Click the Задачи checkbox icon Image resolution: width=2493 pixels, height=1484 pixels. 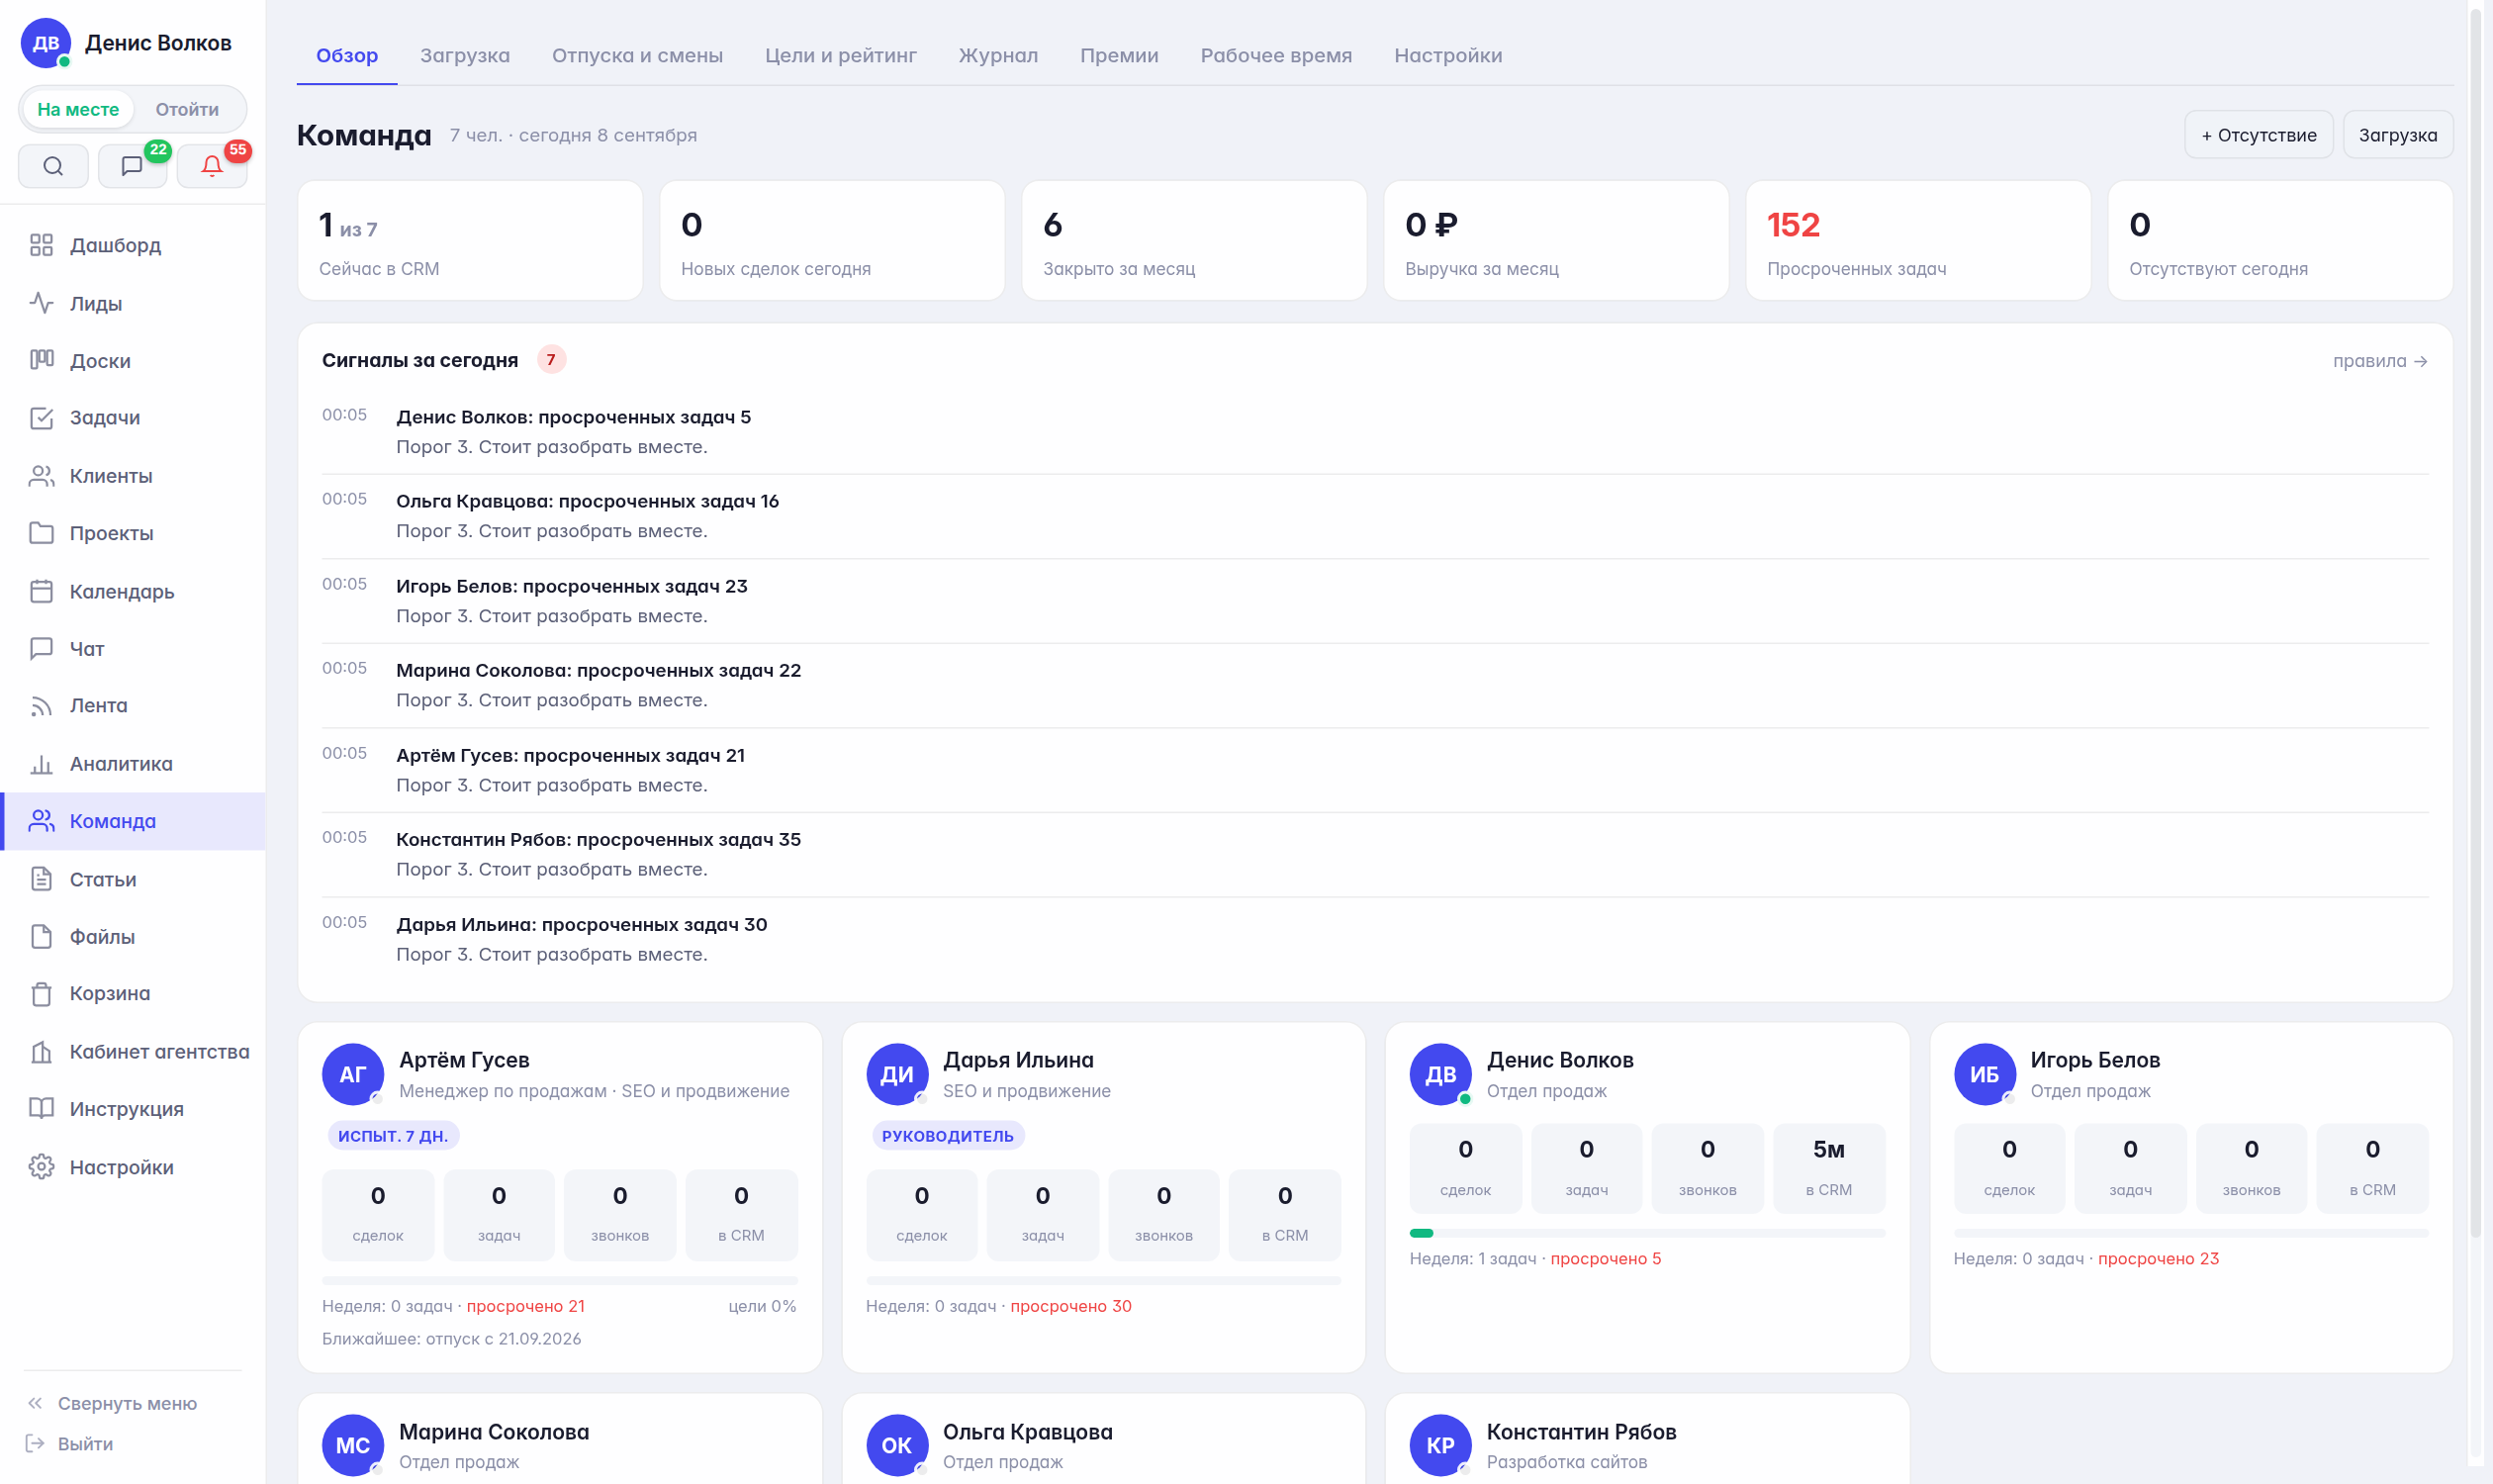point(41,418)
